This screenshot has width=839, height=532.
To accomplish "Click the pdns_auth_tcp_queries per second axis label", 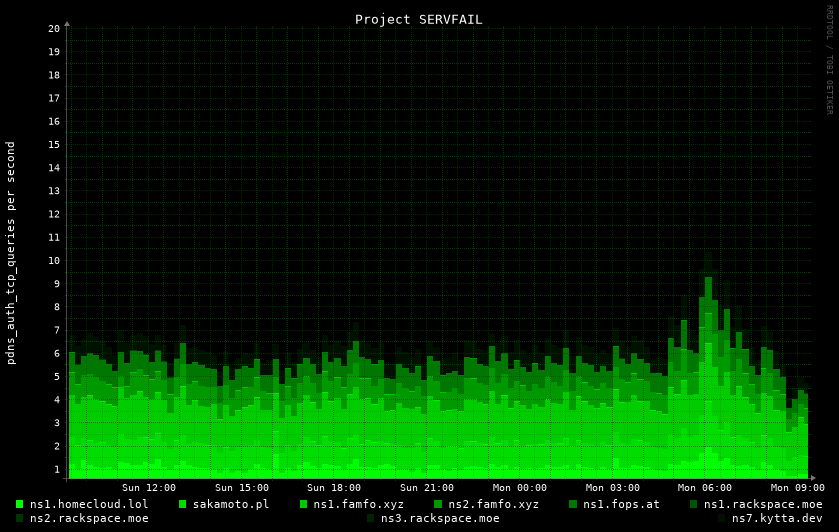I will [x=11, y=252].
